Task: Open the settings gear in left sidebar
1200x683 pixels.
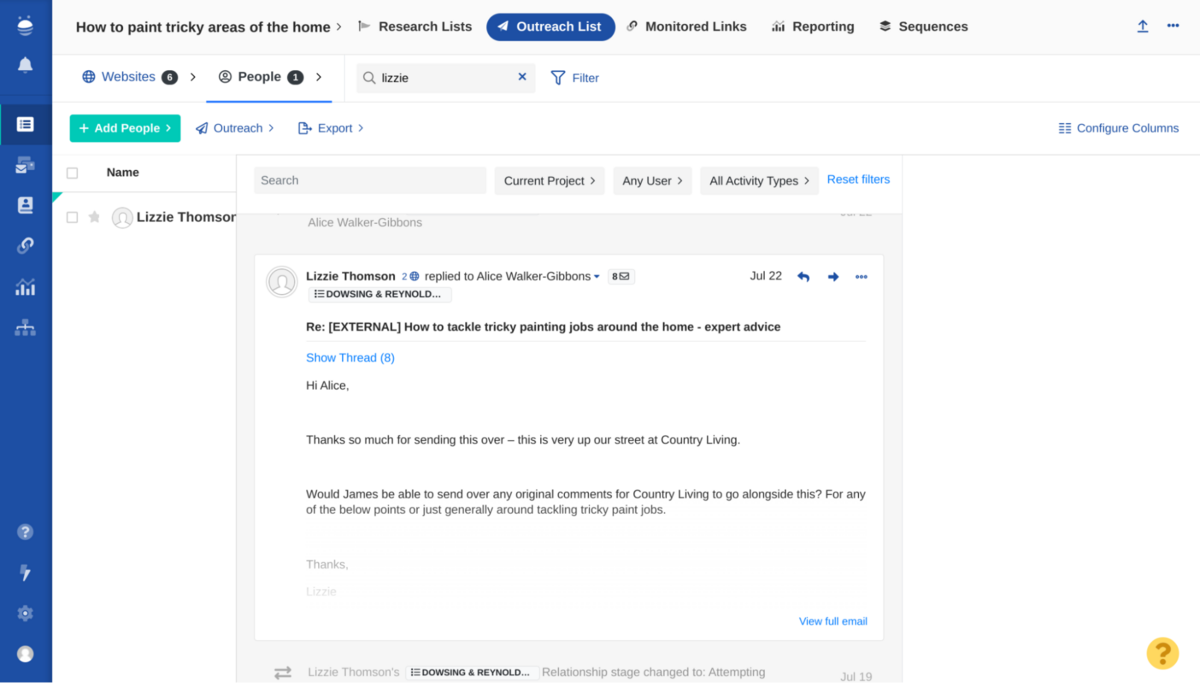Action: (x=25, y=613)
